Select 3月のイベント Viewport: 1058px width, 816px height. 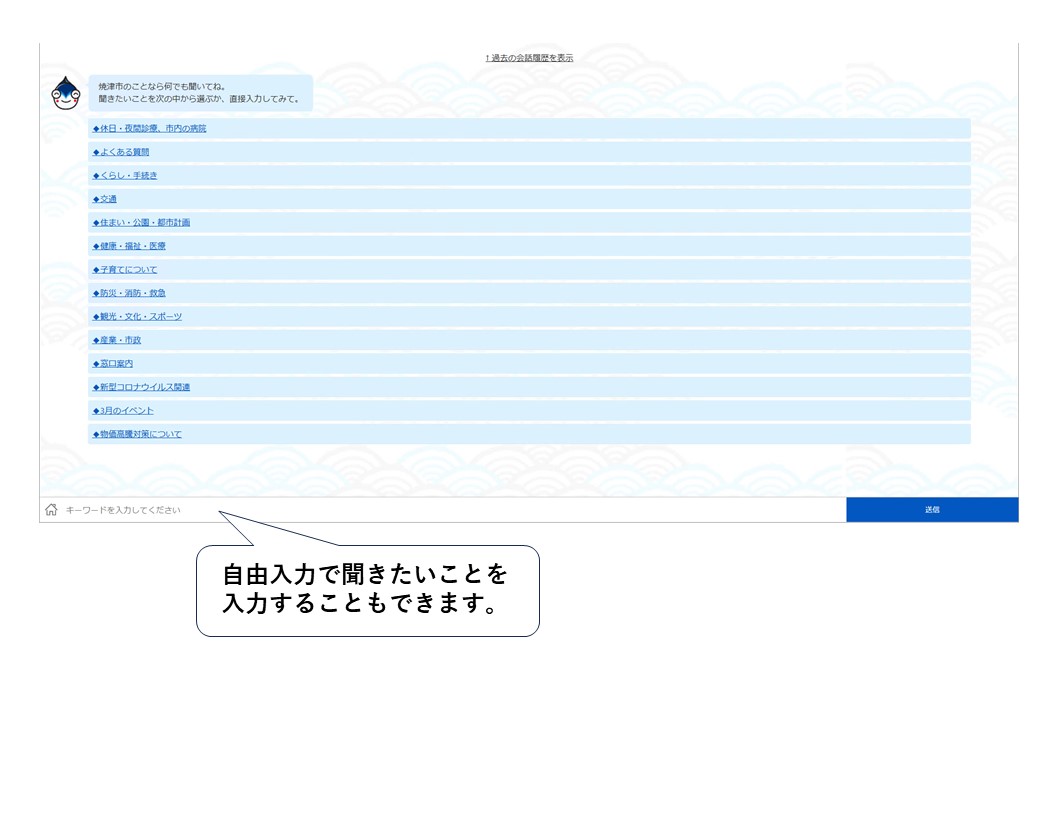125,410
